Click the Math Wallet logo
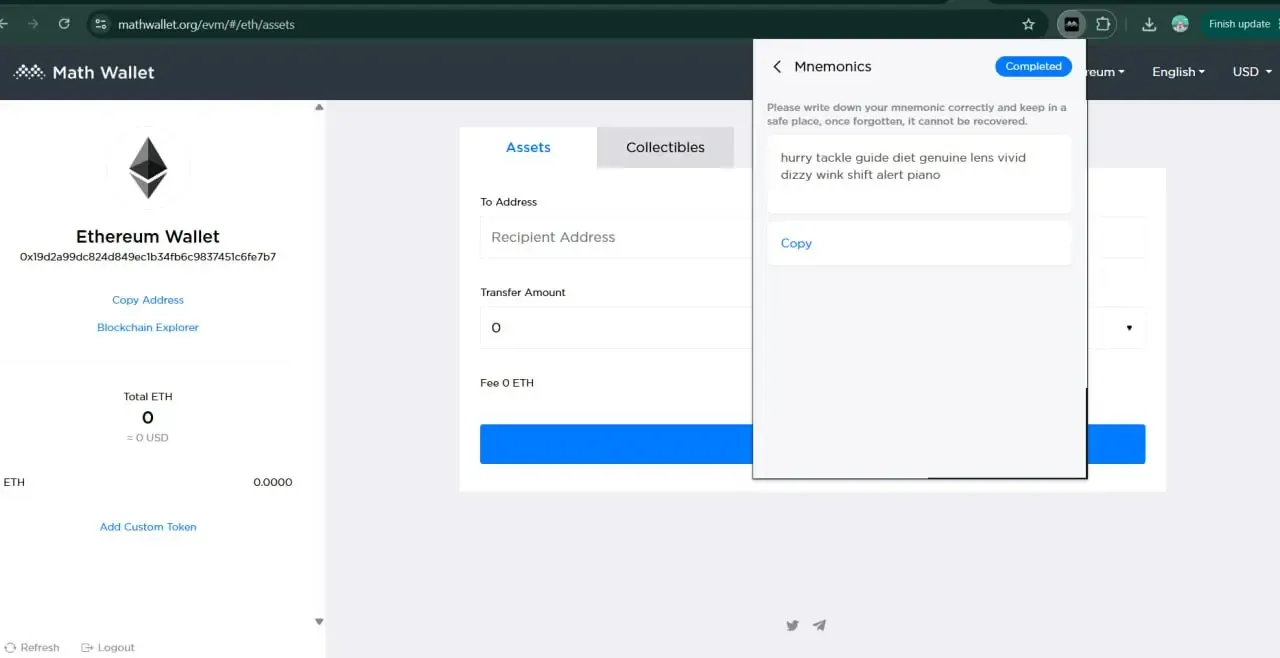Viewport: 1280px width, 658px height. [84, 72]
